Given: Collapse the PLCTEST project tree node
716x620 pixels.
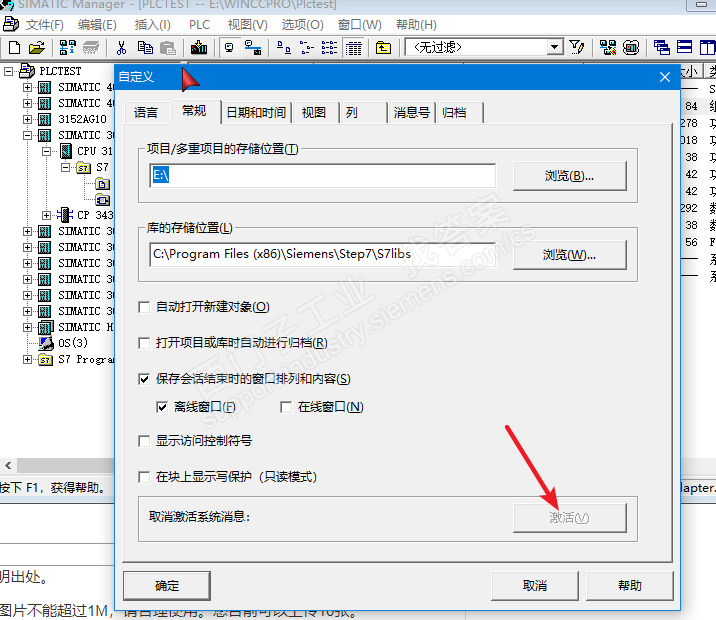Looking at the screenshot, I should tap(8, 71).
